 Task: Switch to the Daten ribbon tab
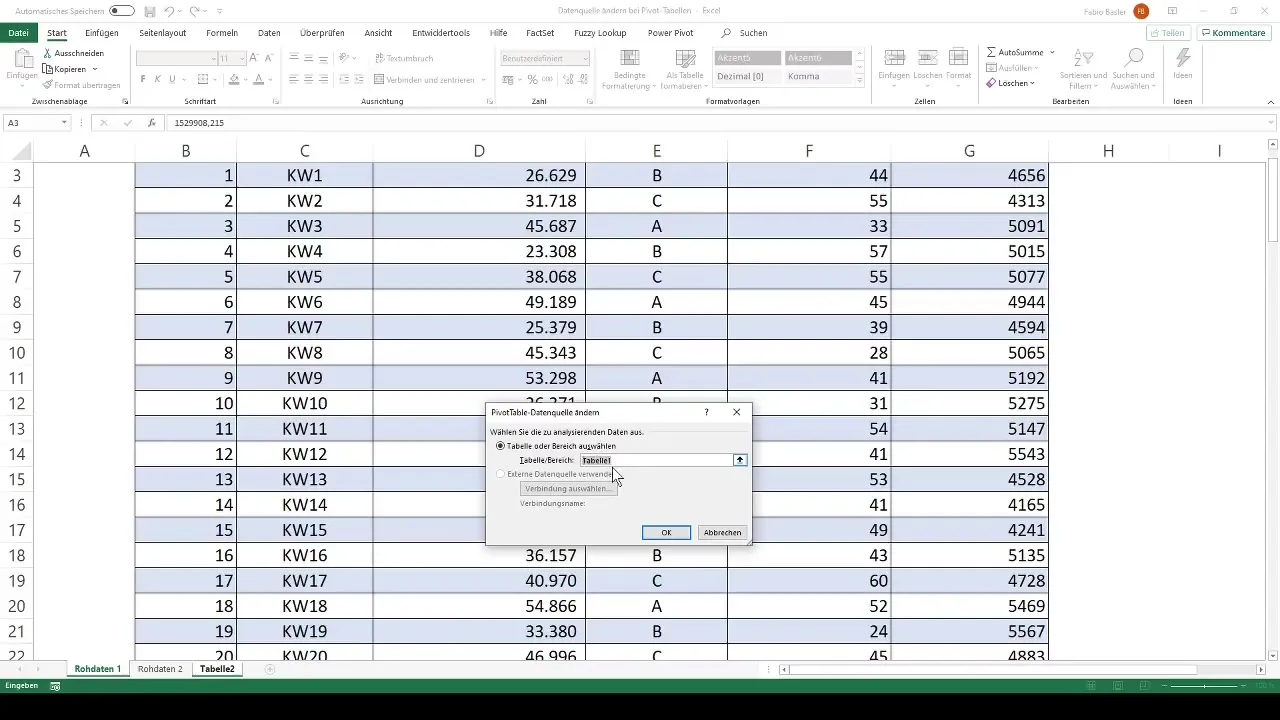coord(269,33)
